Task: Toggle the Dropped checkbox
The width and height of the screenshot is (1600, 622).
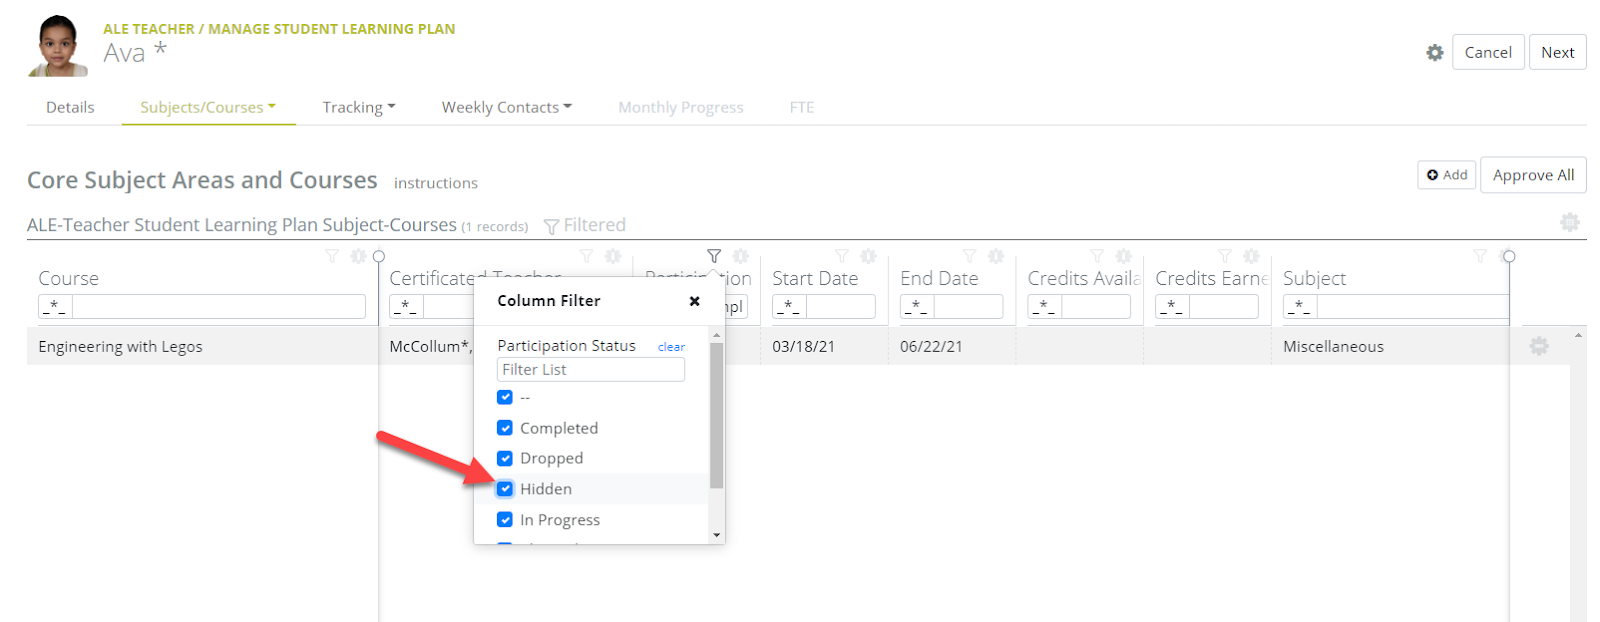Action: 505,458
